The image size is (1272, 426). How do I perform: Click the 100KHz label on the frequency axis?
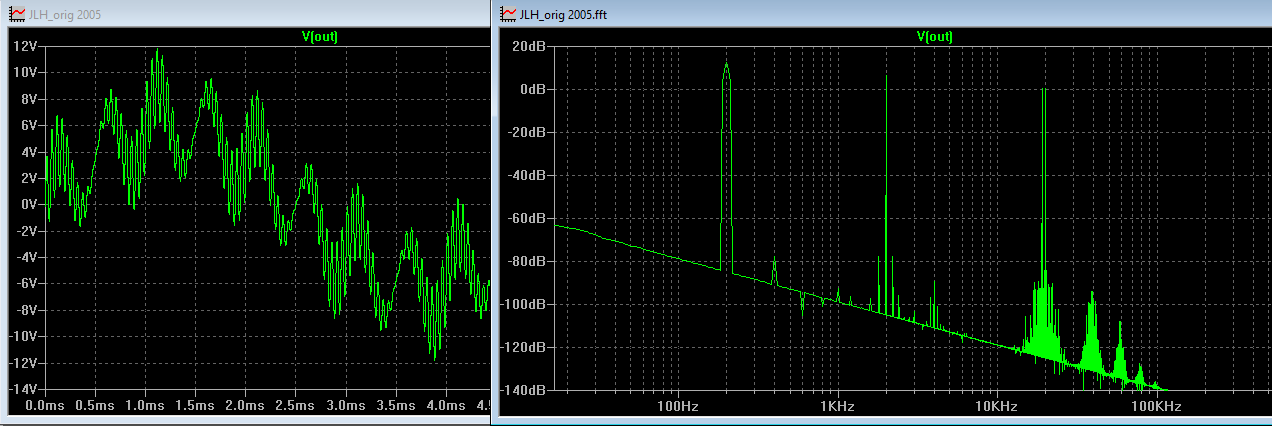1156,407
